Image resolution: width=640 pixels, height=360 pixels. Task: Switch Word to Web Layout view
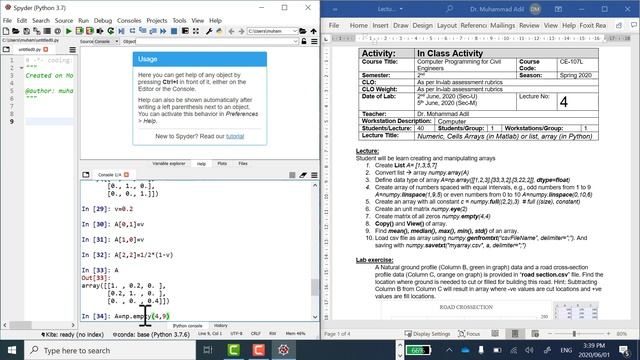pos(535,334)
